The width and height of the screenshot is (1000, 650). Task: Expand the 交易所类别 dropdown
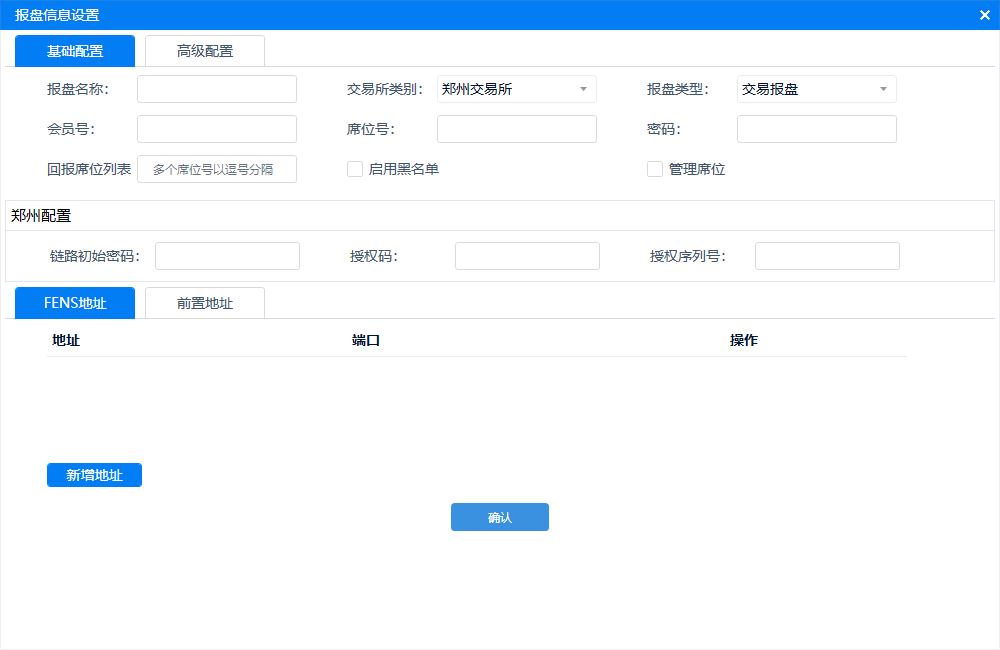pyautogui.click(x=516, y=89)
